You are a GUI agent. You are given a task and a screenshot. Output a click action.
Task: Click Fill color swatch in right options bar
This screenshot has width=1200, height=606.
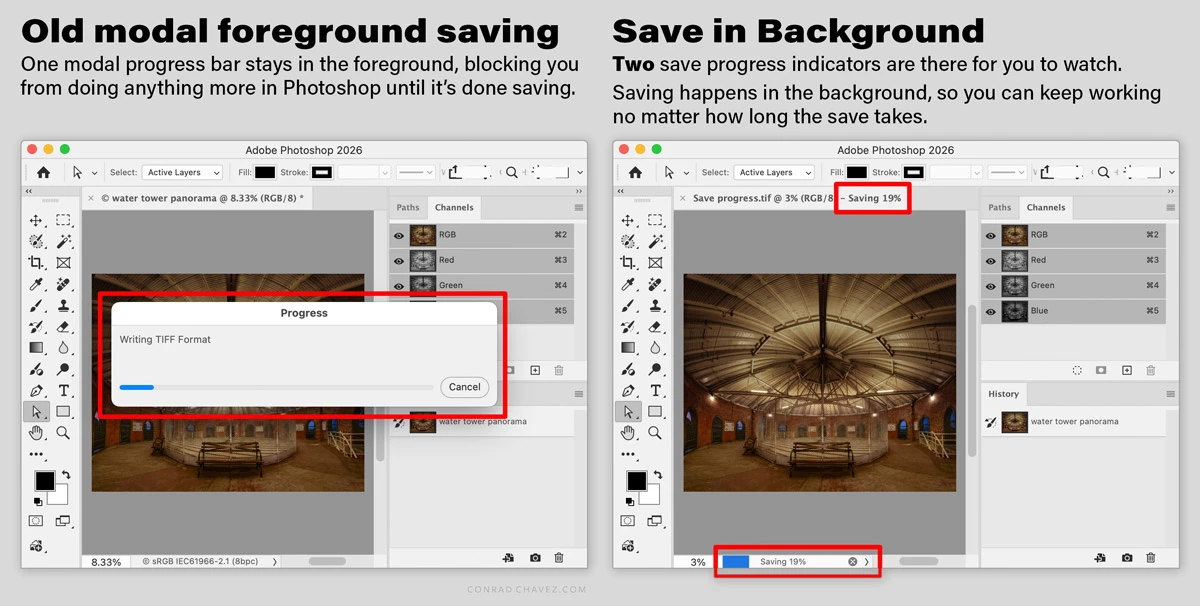tap(857, 172)
